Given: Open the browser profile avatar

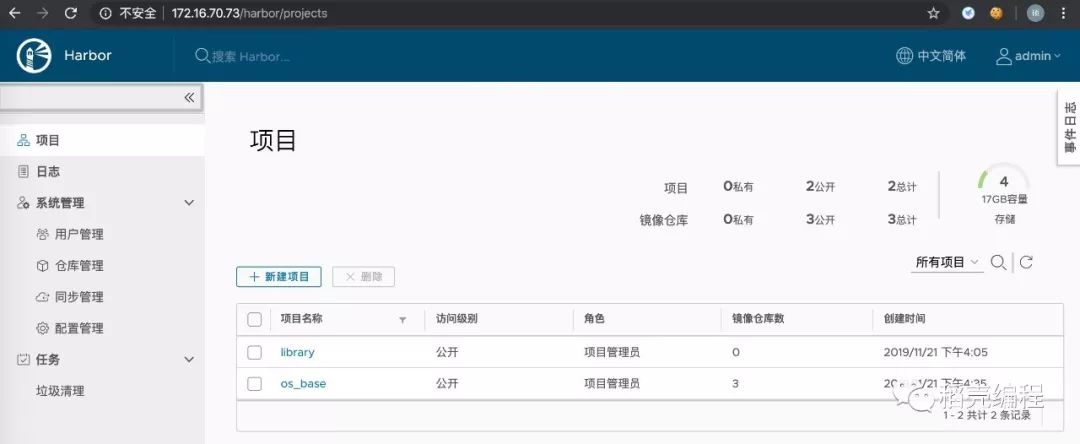Looking at the screenshot, I should 1035,13.
